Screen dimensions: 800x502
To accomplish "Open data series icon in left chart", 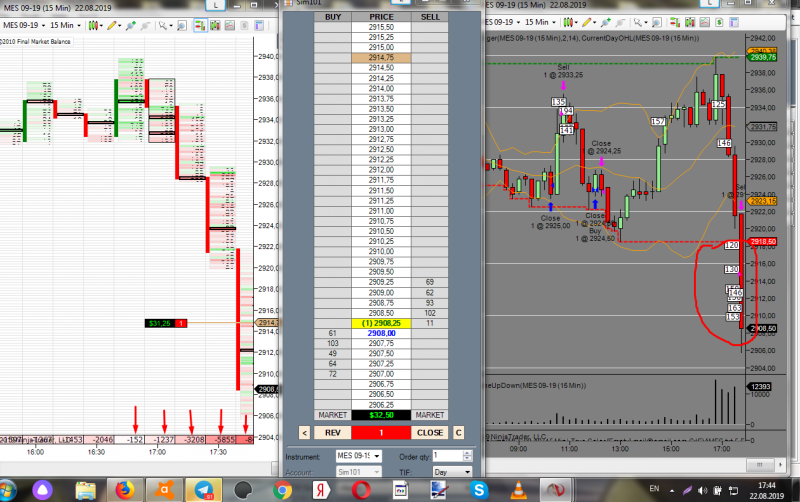I will point(215,25).
